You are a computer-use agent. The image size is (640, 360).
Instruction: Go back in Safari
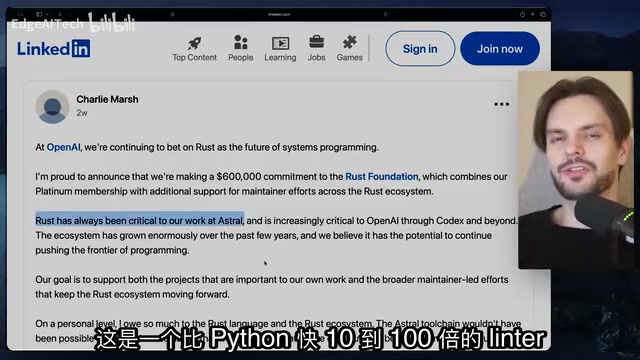point(60,14)
